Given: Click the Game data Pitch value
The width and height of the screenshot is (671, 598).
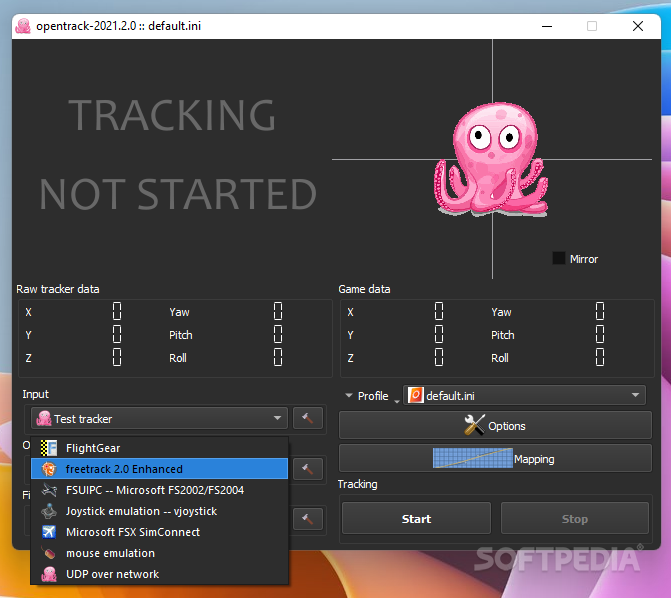Looking at the screenshot, I should (600, 334).
